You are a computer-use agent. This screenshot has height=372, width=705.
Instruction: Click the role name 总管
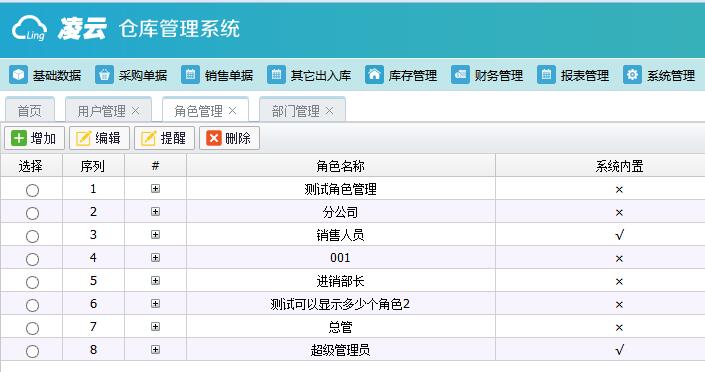click(x=340, y=327)
